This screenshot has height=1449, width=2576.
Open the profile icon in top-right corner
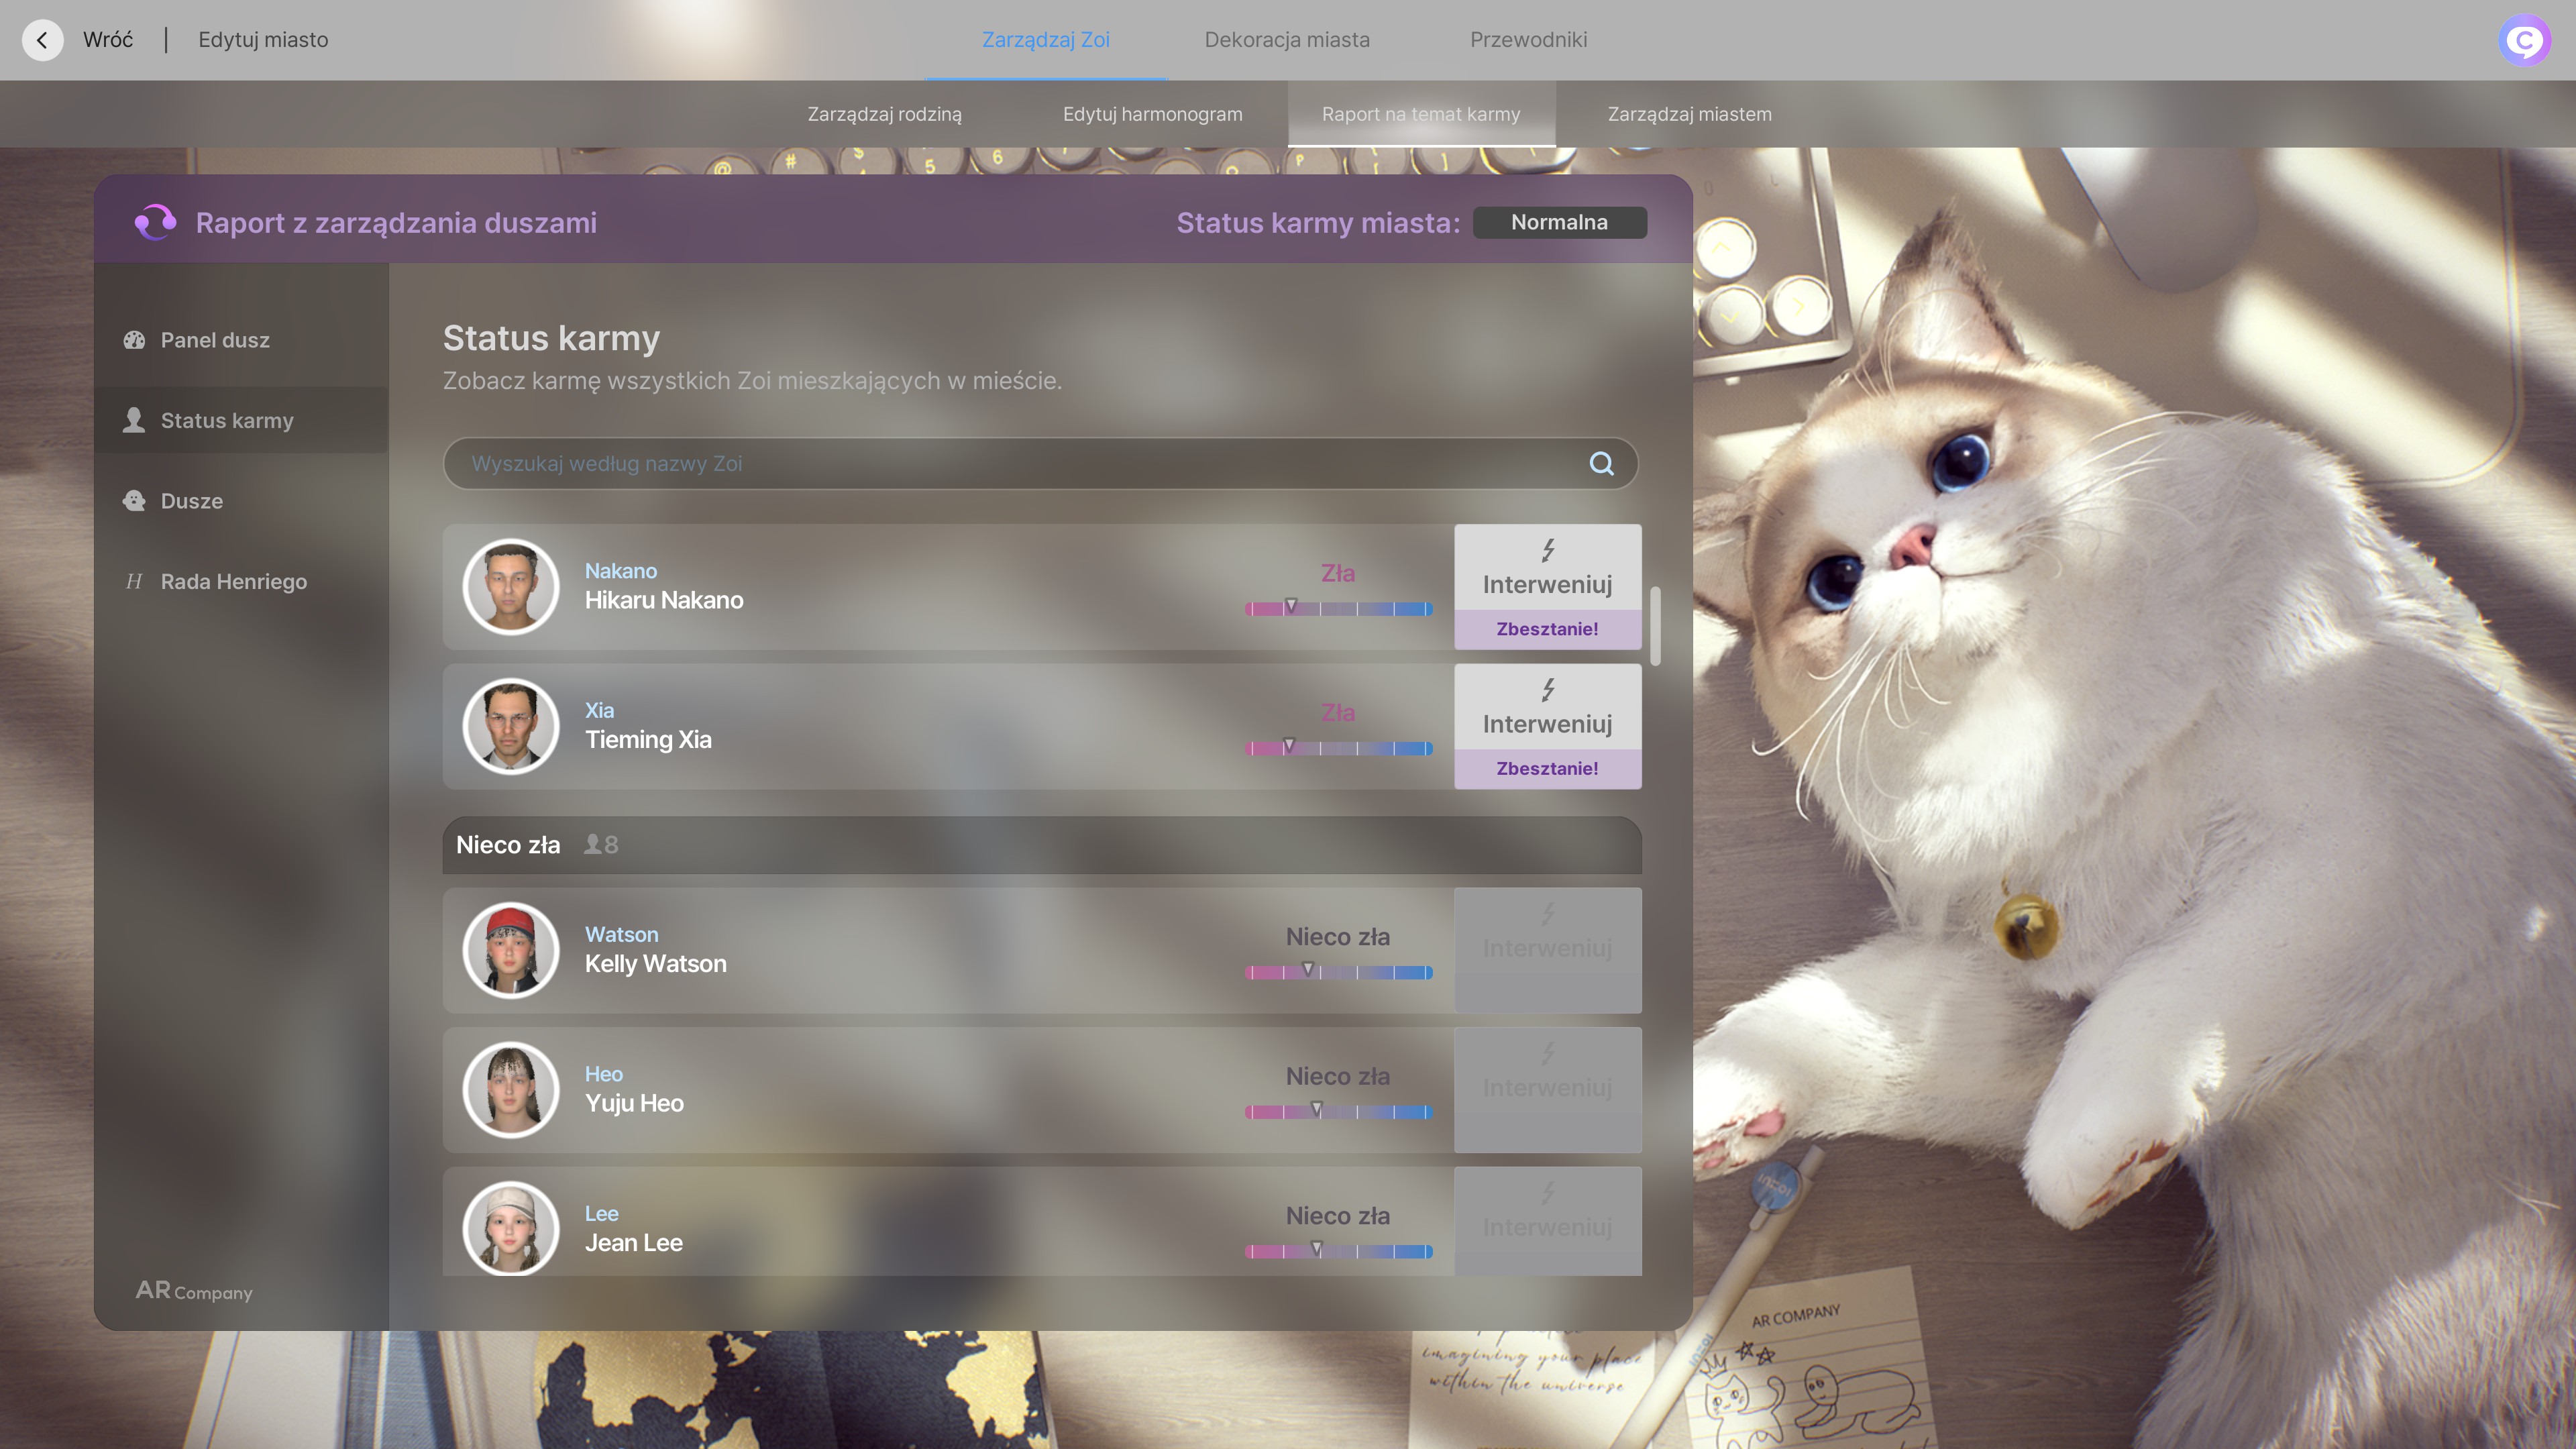(2524, 41)
